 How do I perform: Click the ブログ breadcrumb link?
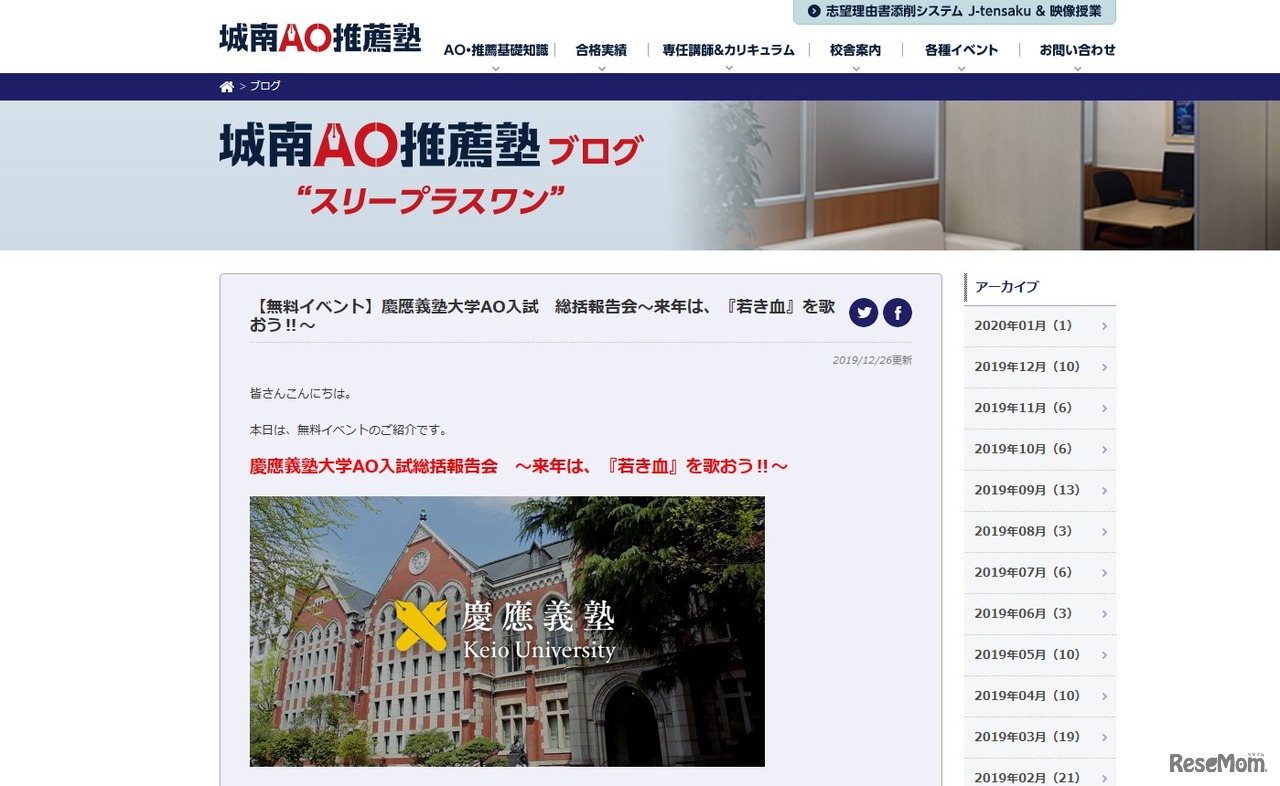pos(265,86)
